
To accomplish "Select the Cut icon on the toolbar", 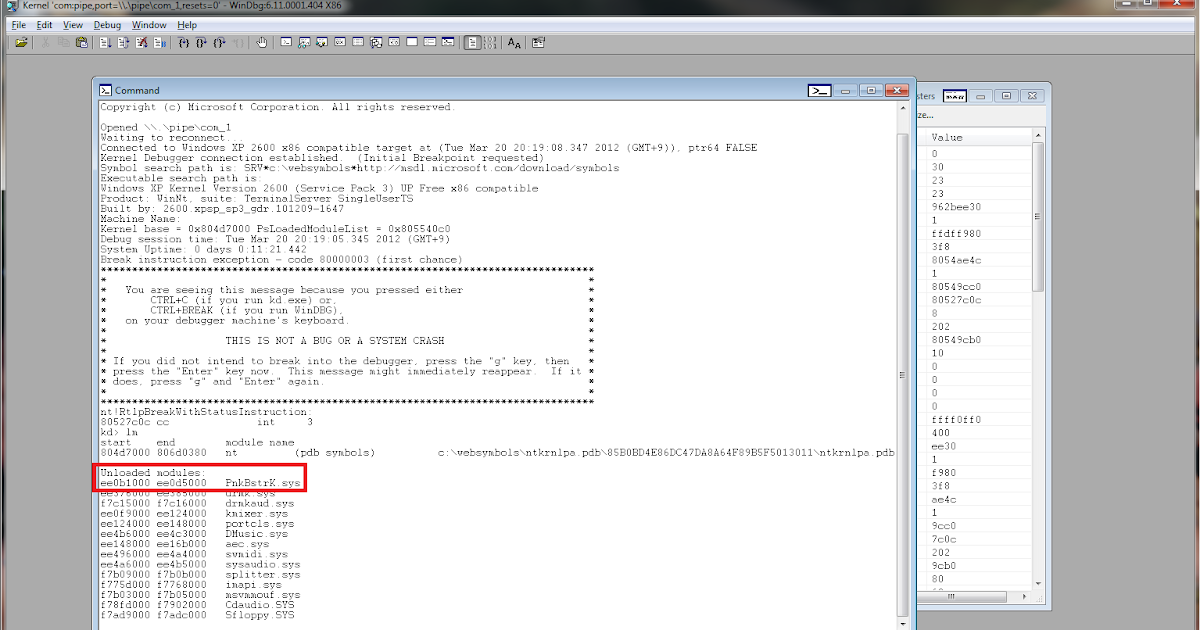I will pos(46,42).
